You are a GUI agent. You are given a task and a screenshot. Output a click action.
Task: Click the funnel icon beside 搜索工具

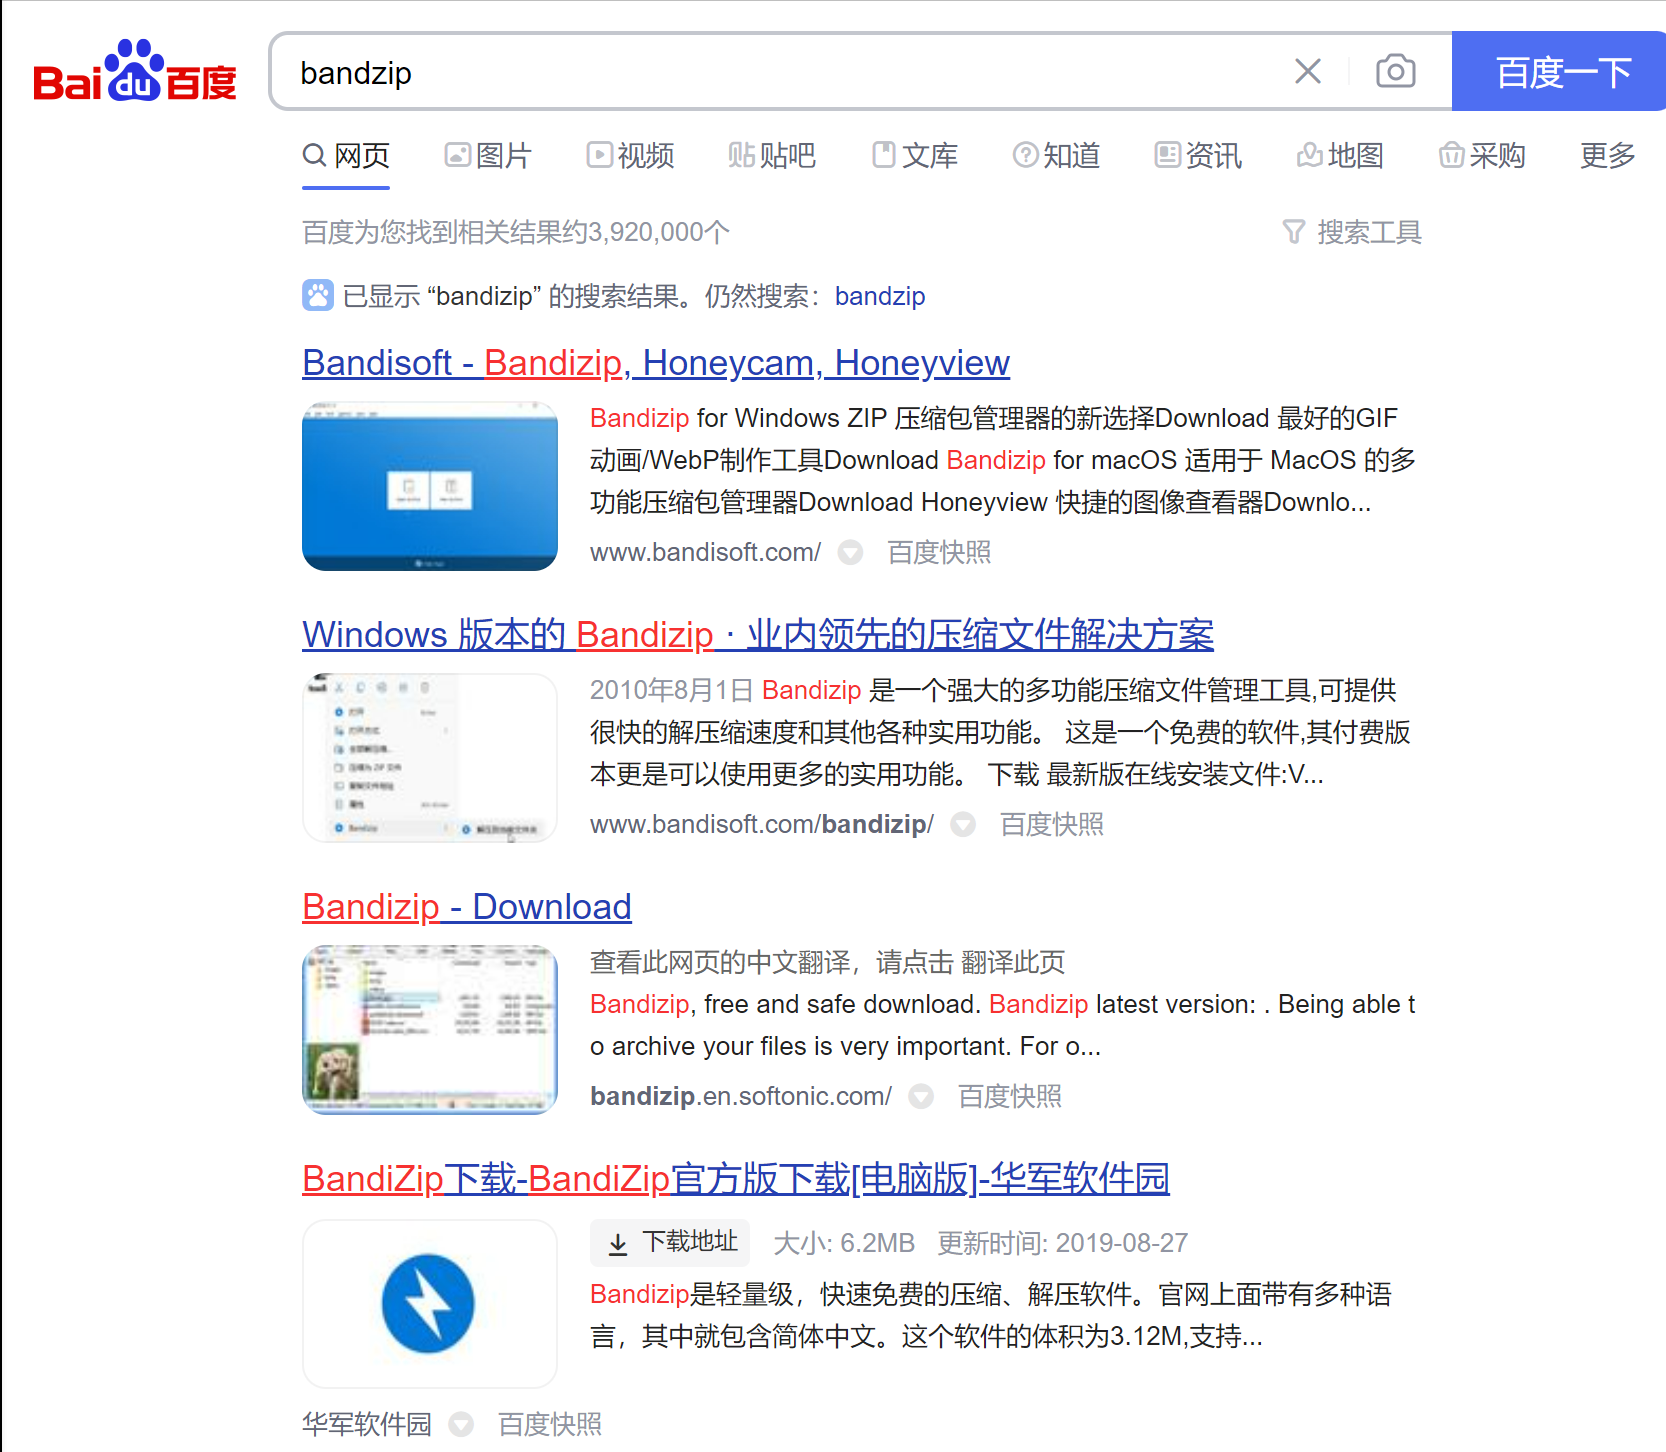[1293, 231]
